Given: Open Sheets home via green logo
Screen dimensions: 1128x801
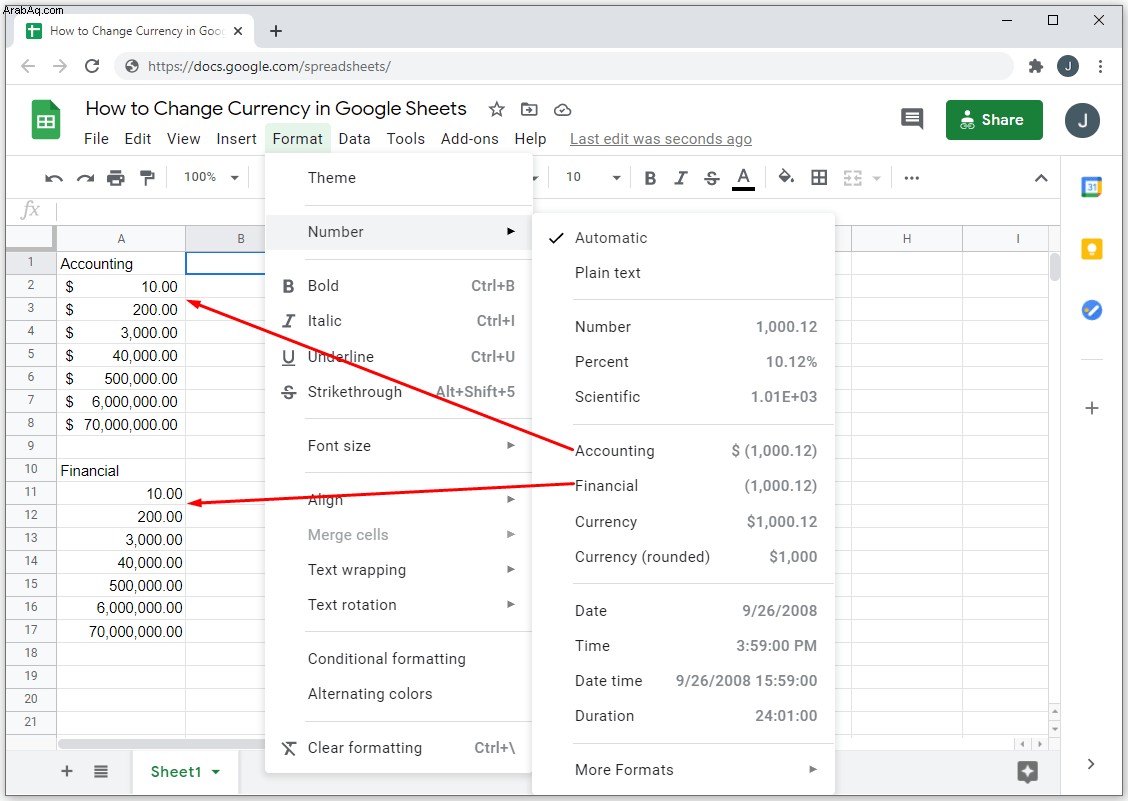Looking at the screenshot, I should click(x=46, y=119).
